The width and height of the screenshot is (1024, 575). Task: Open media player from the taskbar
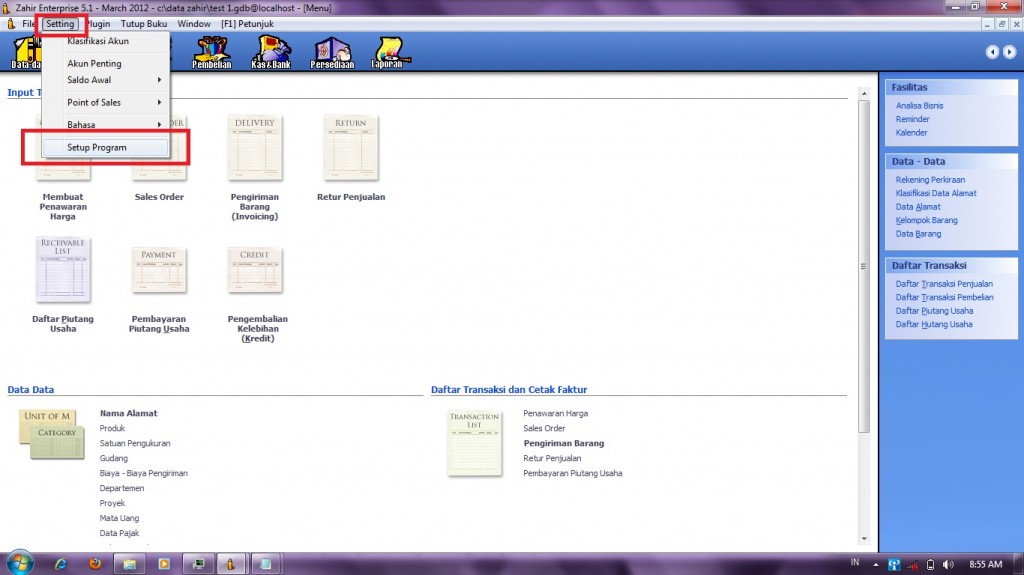(164, 564)
